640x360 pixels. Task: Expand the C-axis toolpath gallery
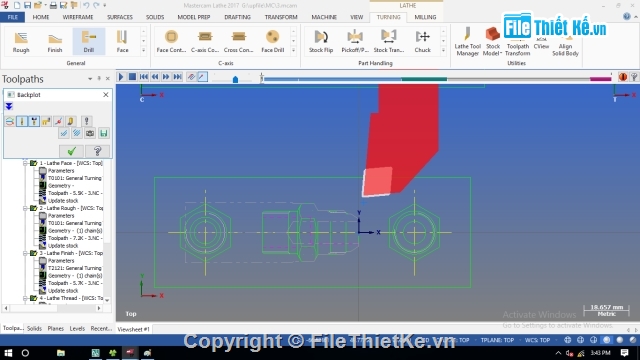click(293, 51)
